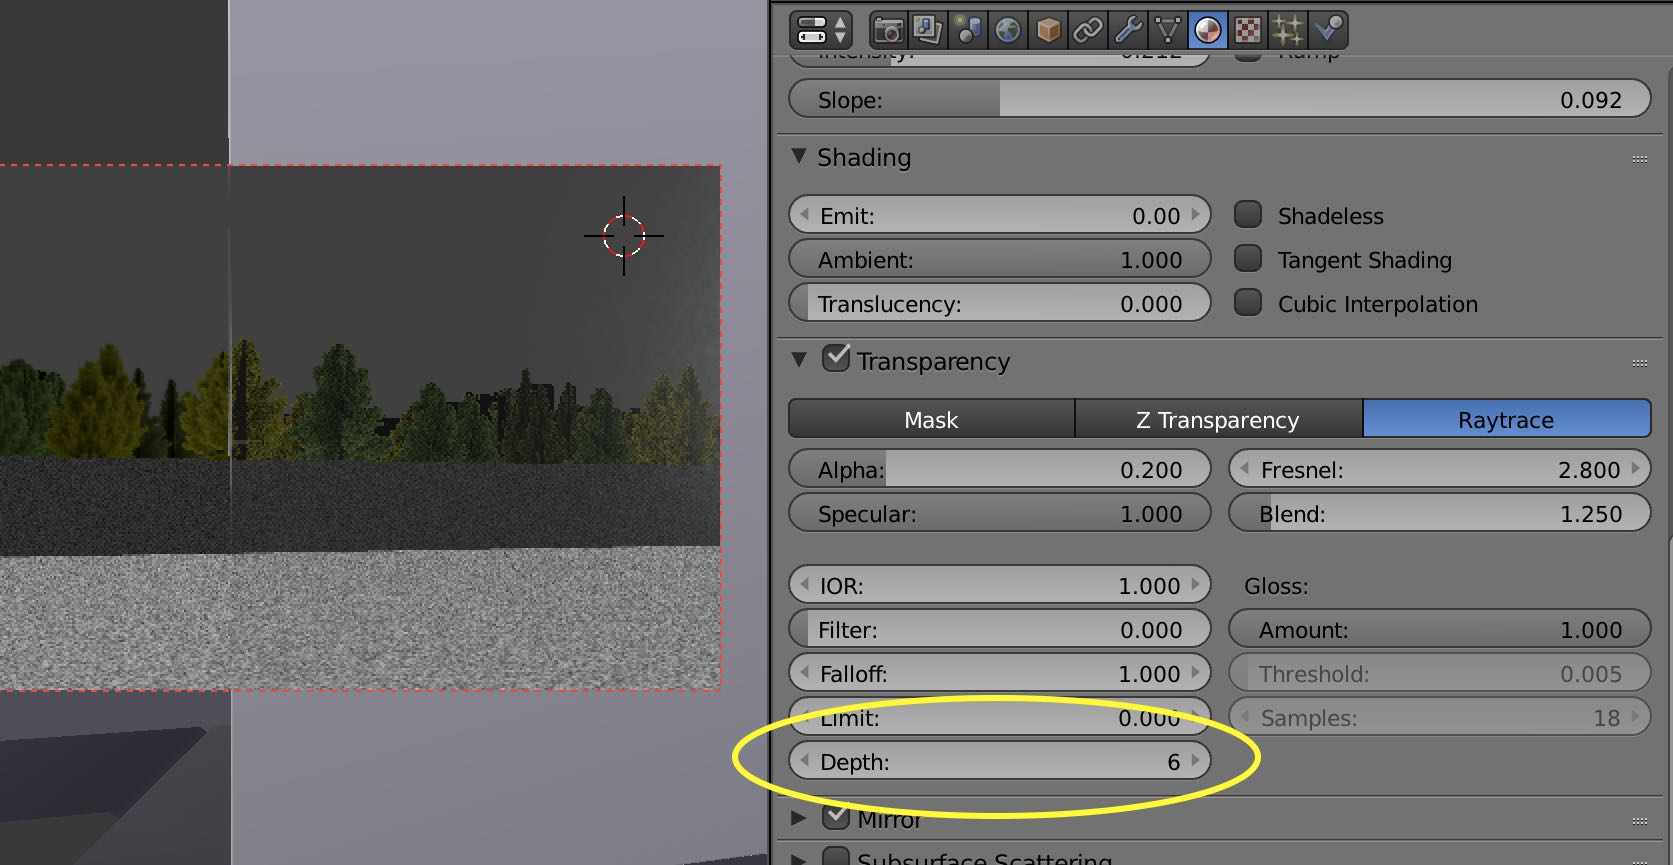The width and height of the screenshot is (1673, 865).
Task: Enable Cubic Interpolation checkbox
Action: [x=1248, y=302]
